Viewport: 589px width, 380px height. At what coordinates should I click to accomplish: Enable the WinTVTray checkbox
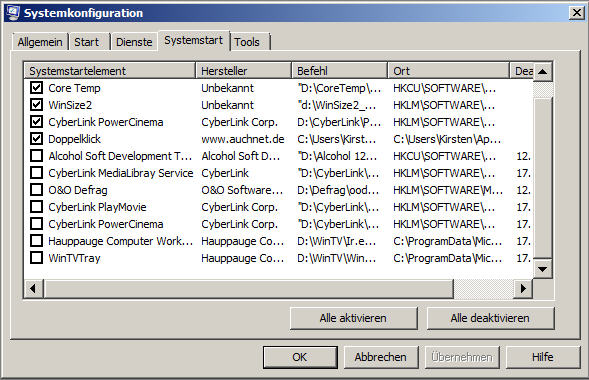pyautogui.click(x=36, y=258)
